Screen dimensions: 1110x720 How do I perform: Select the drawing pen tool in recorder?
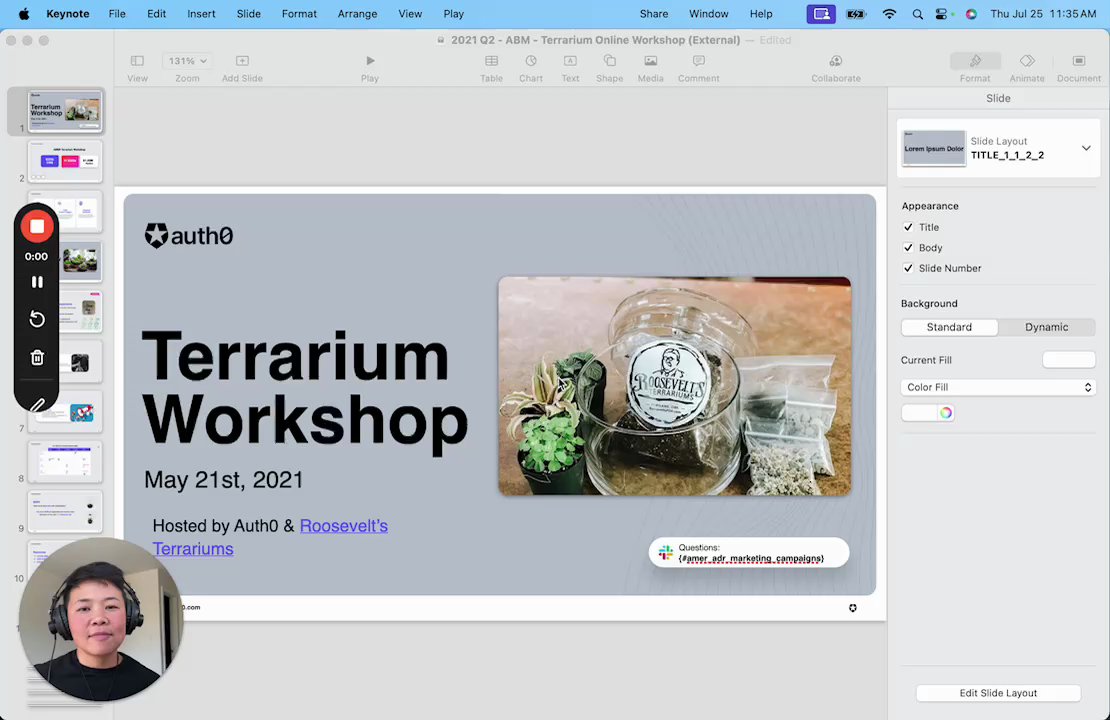38,404
